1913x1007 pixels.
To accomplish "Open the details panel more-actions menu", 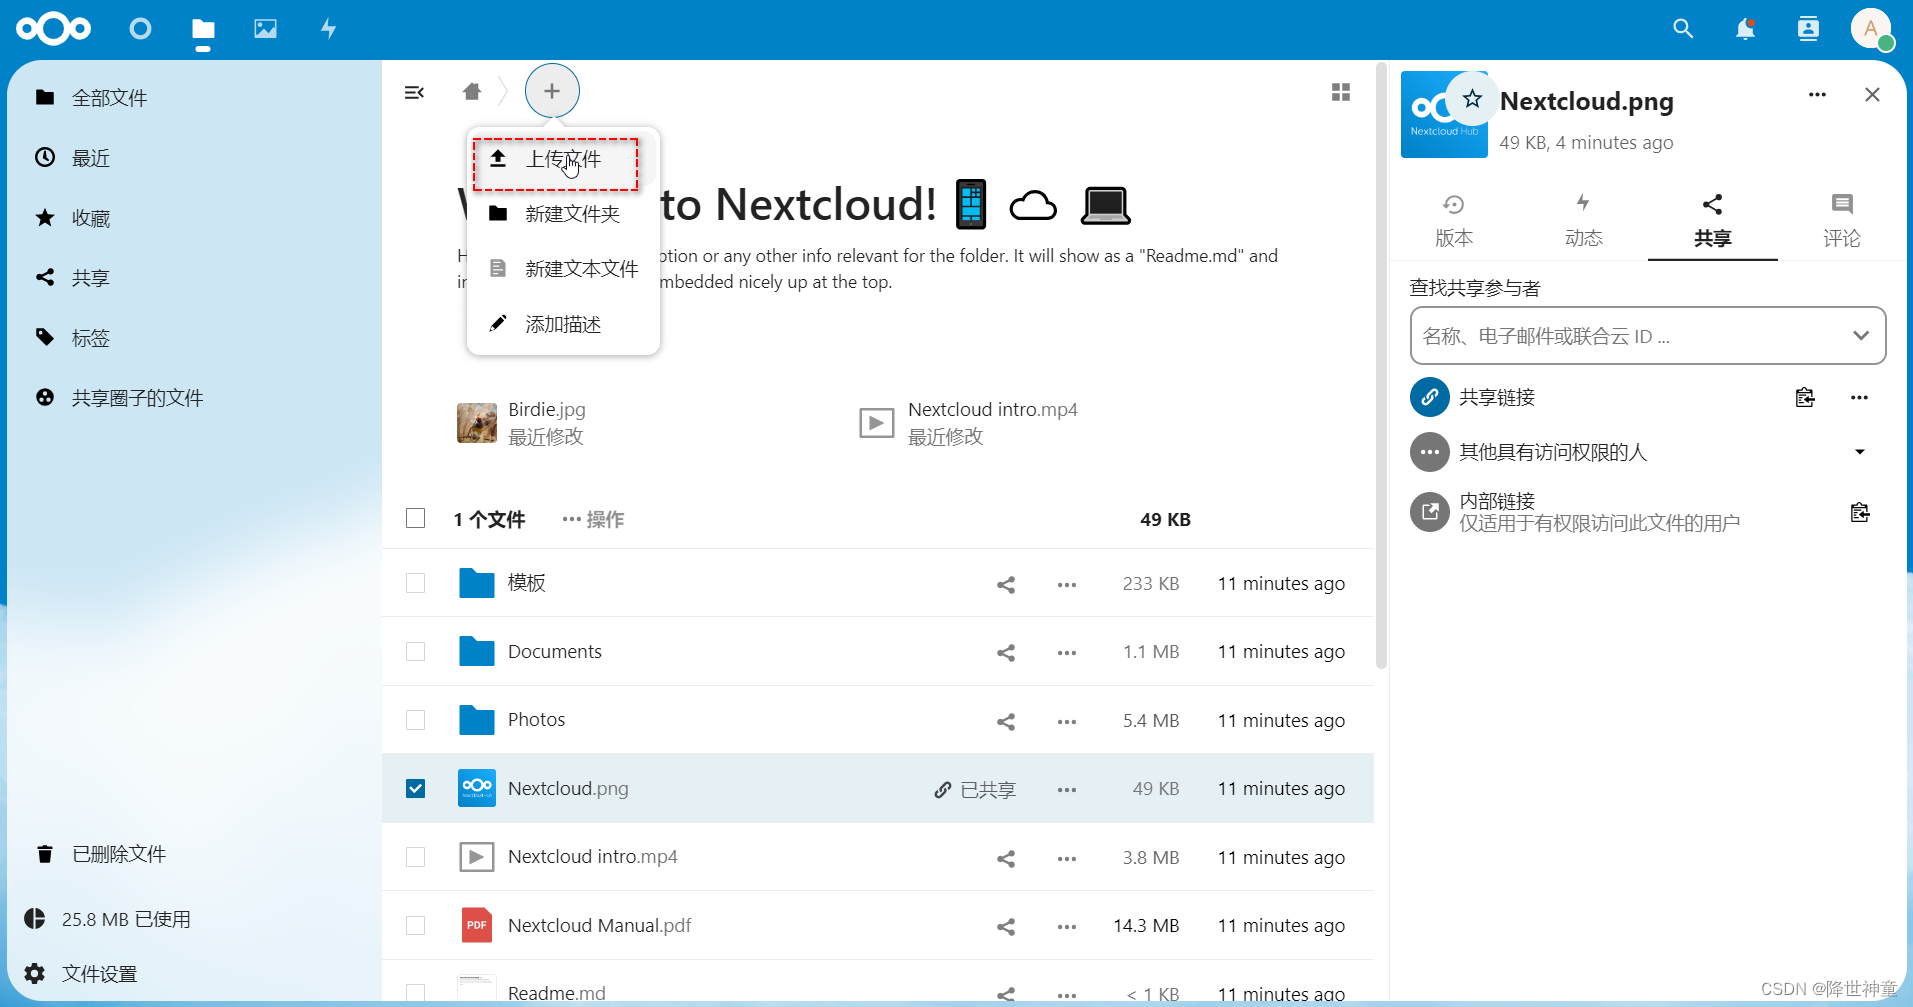I will 1817,95.
